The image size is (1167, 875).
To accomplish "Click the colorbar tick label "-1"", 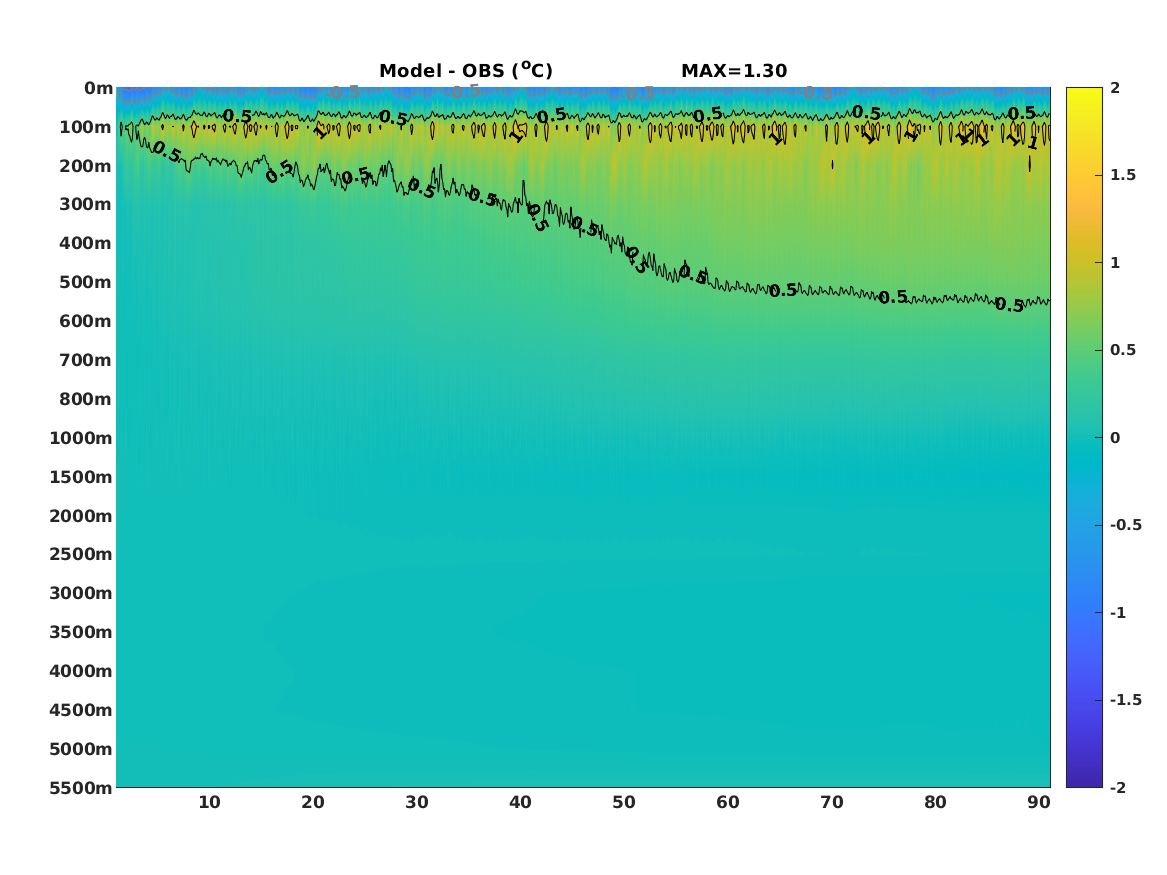I will (1117, 613).
